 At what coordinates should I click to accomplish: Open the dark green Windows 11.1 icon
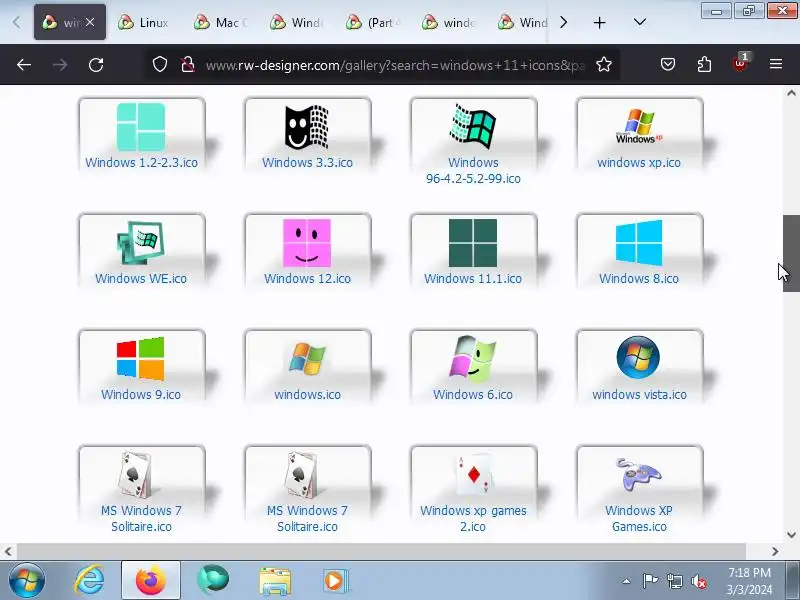point(473,243)
